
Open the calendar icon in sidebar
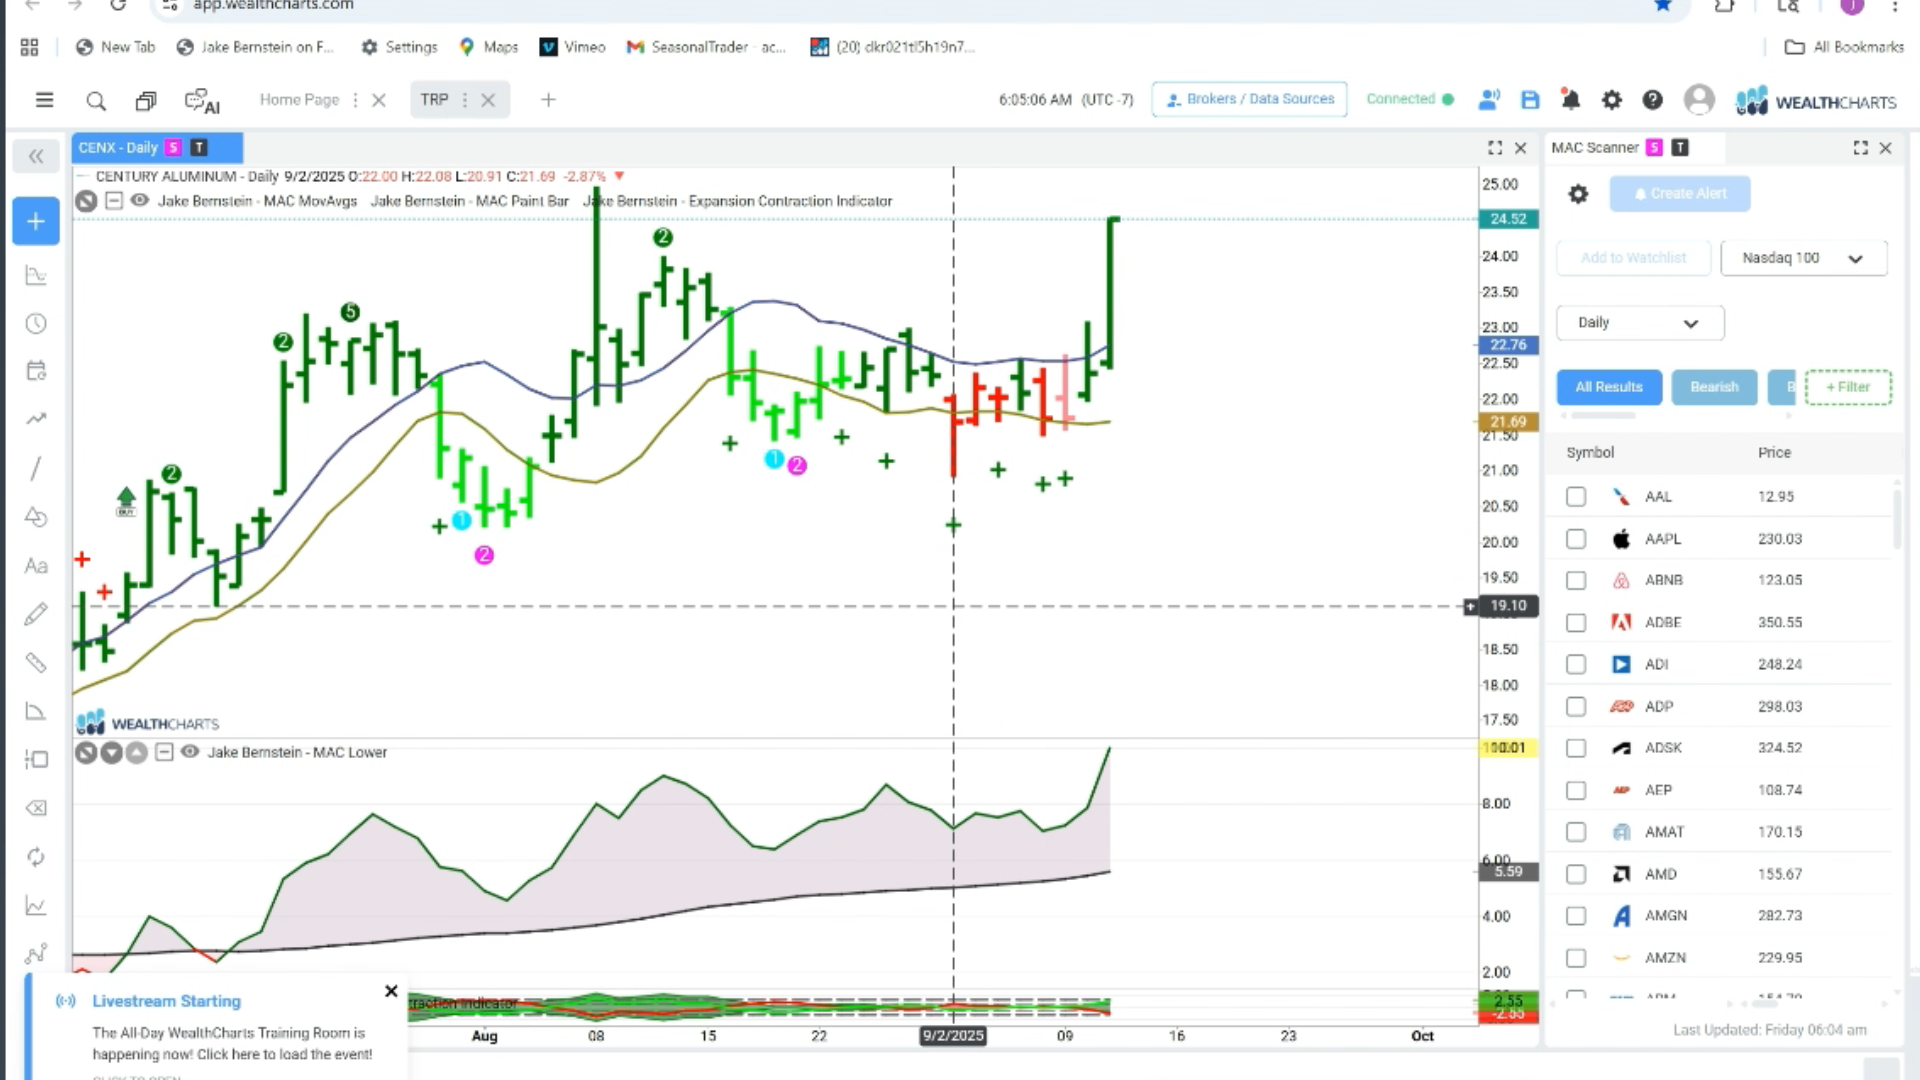36,371
